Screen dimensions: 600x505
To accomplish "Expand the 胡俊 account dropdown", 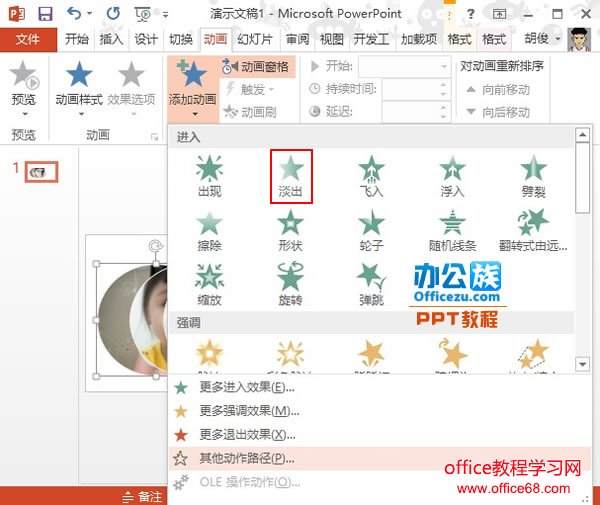I will [558, 39].
